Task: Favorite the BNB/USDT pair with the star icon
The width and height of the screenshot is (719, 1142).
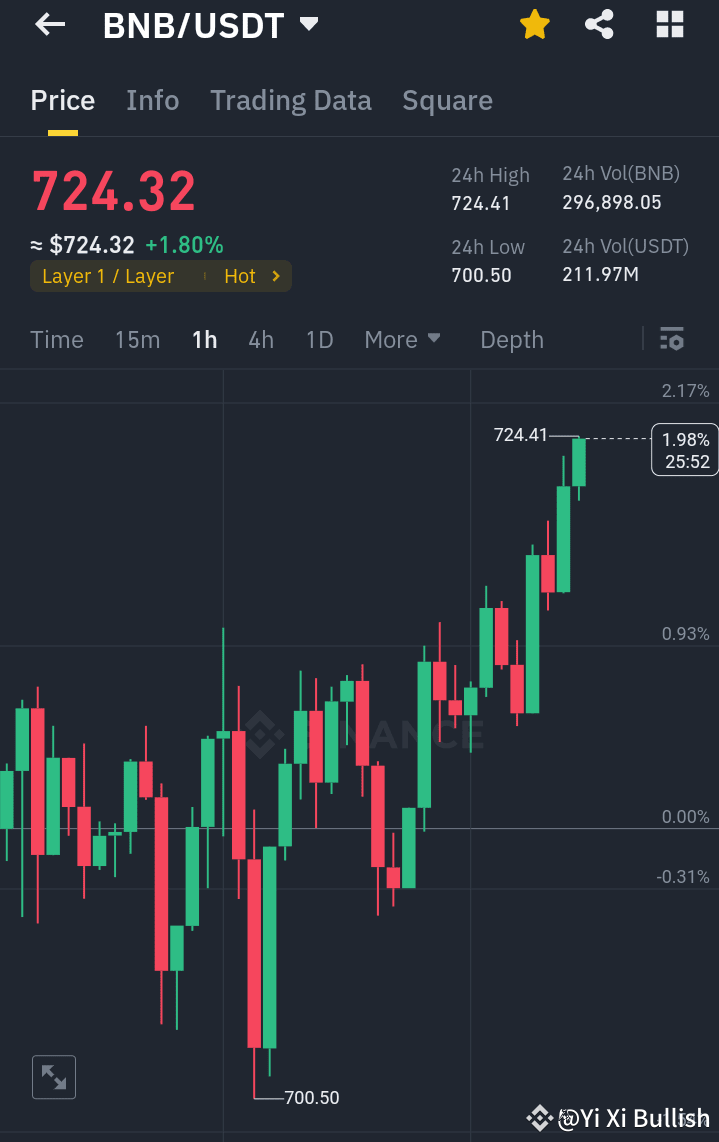Action: pyautogui.click(x=535, y=25)
